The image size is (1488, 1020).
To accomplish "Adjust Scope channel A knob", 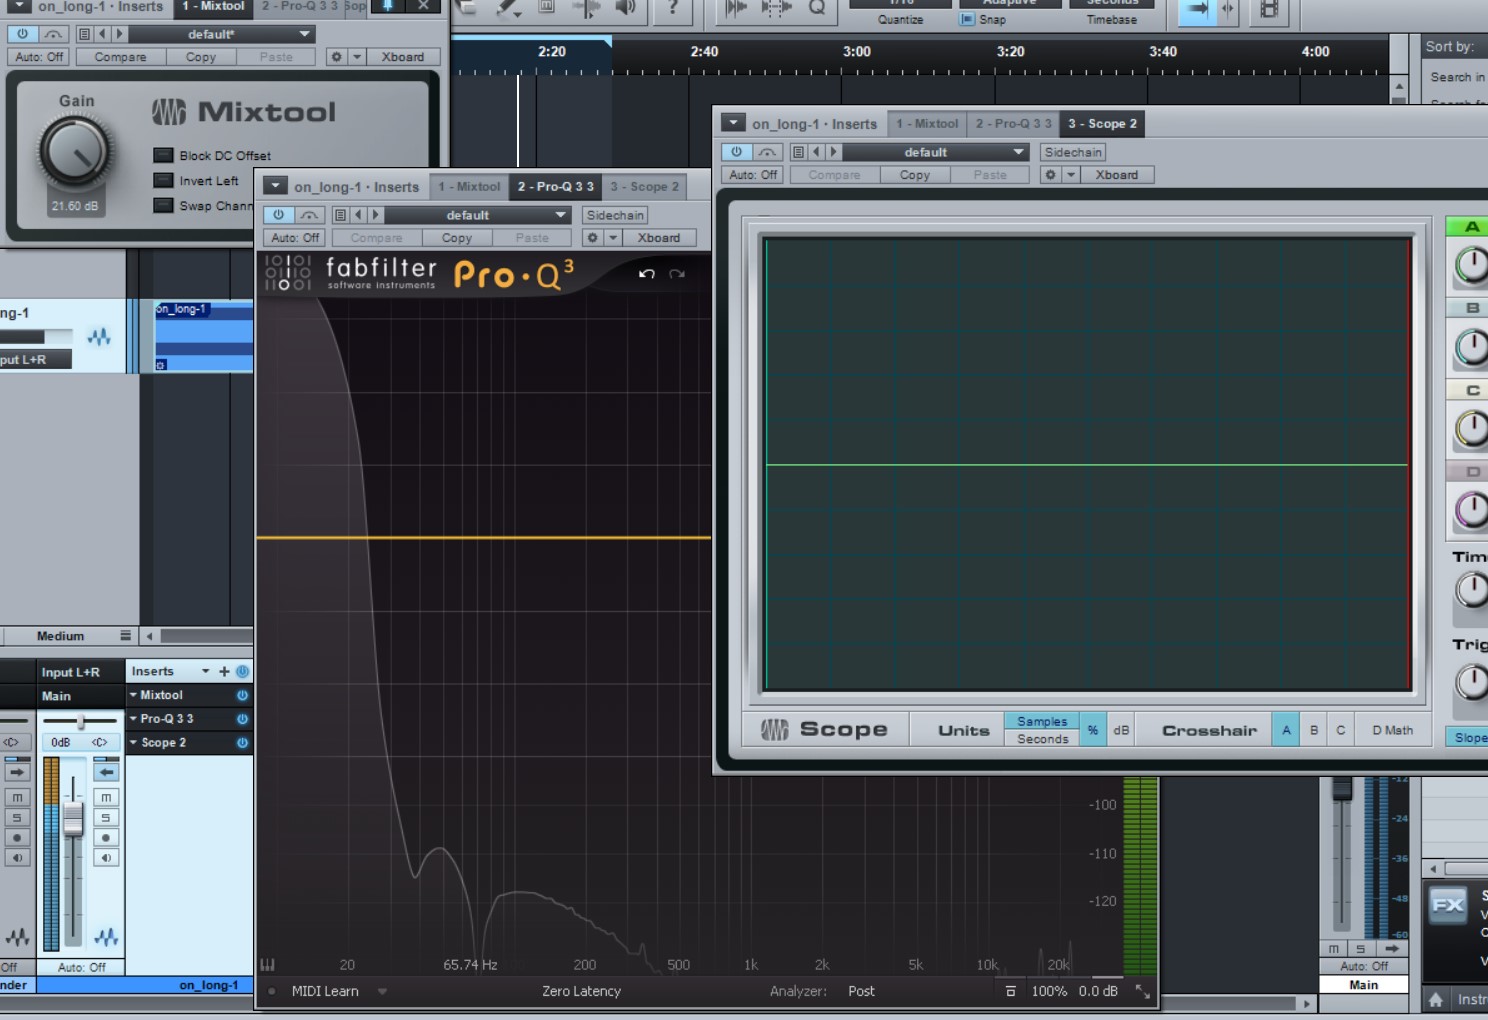I will coord(1471,265).
